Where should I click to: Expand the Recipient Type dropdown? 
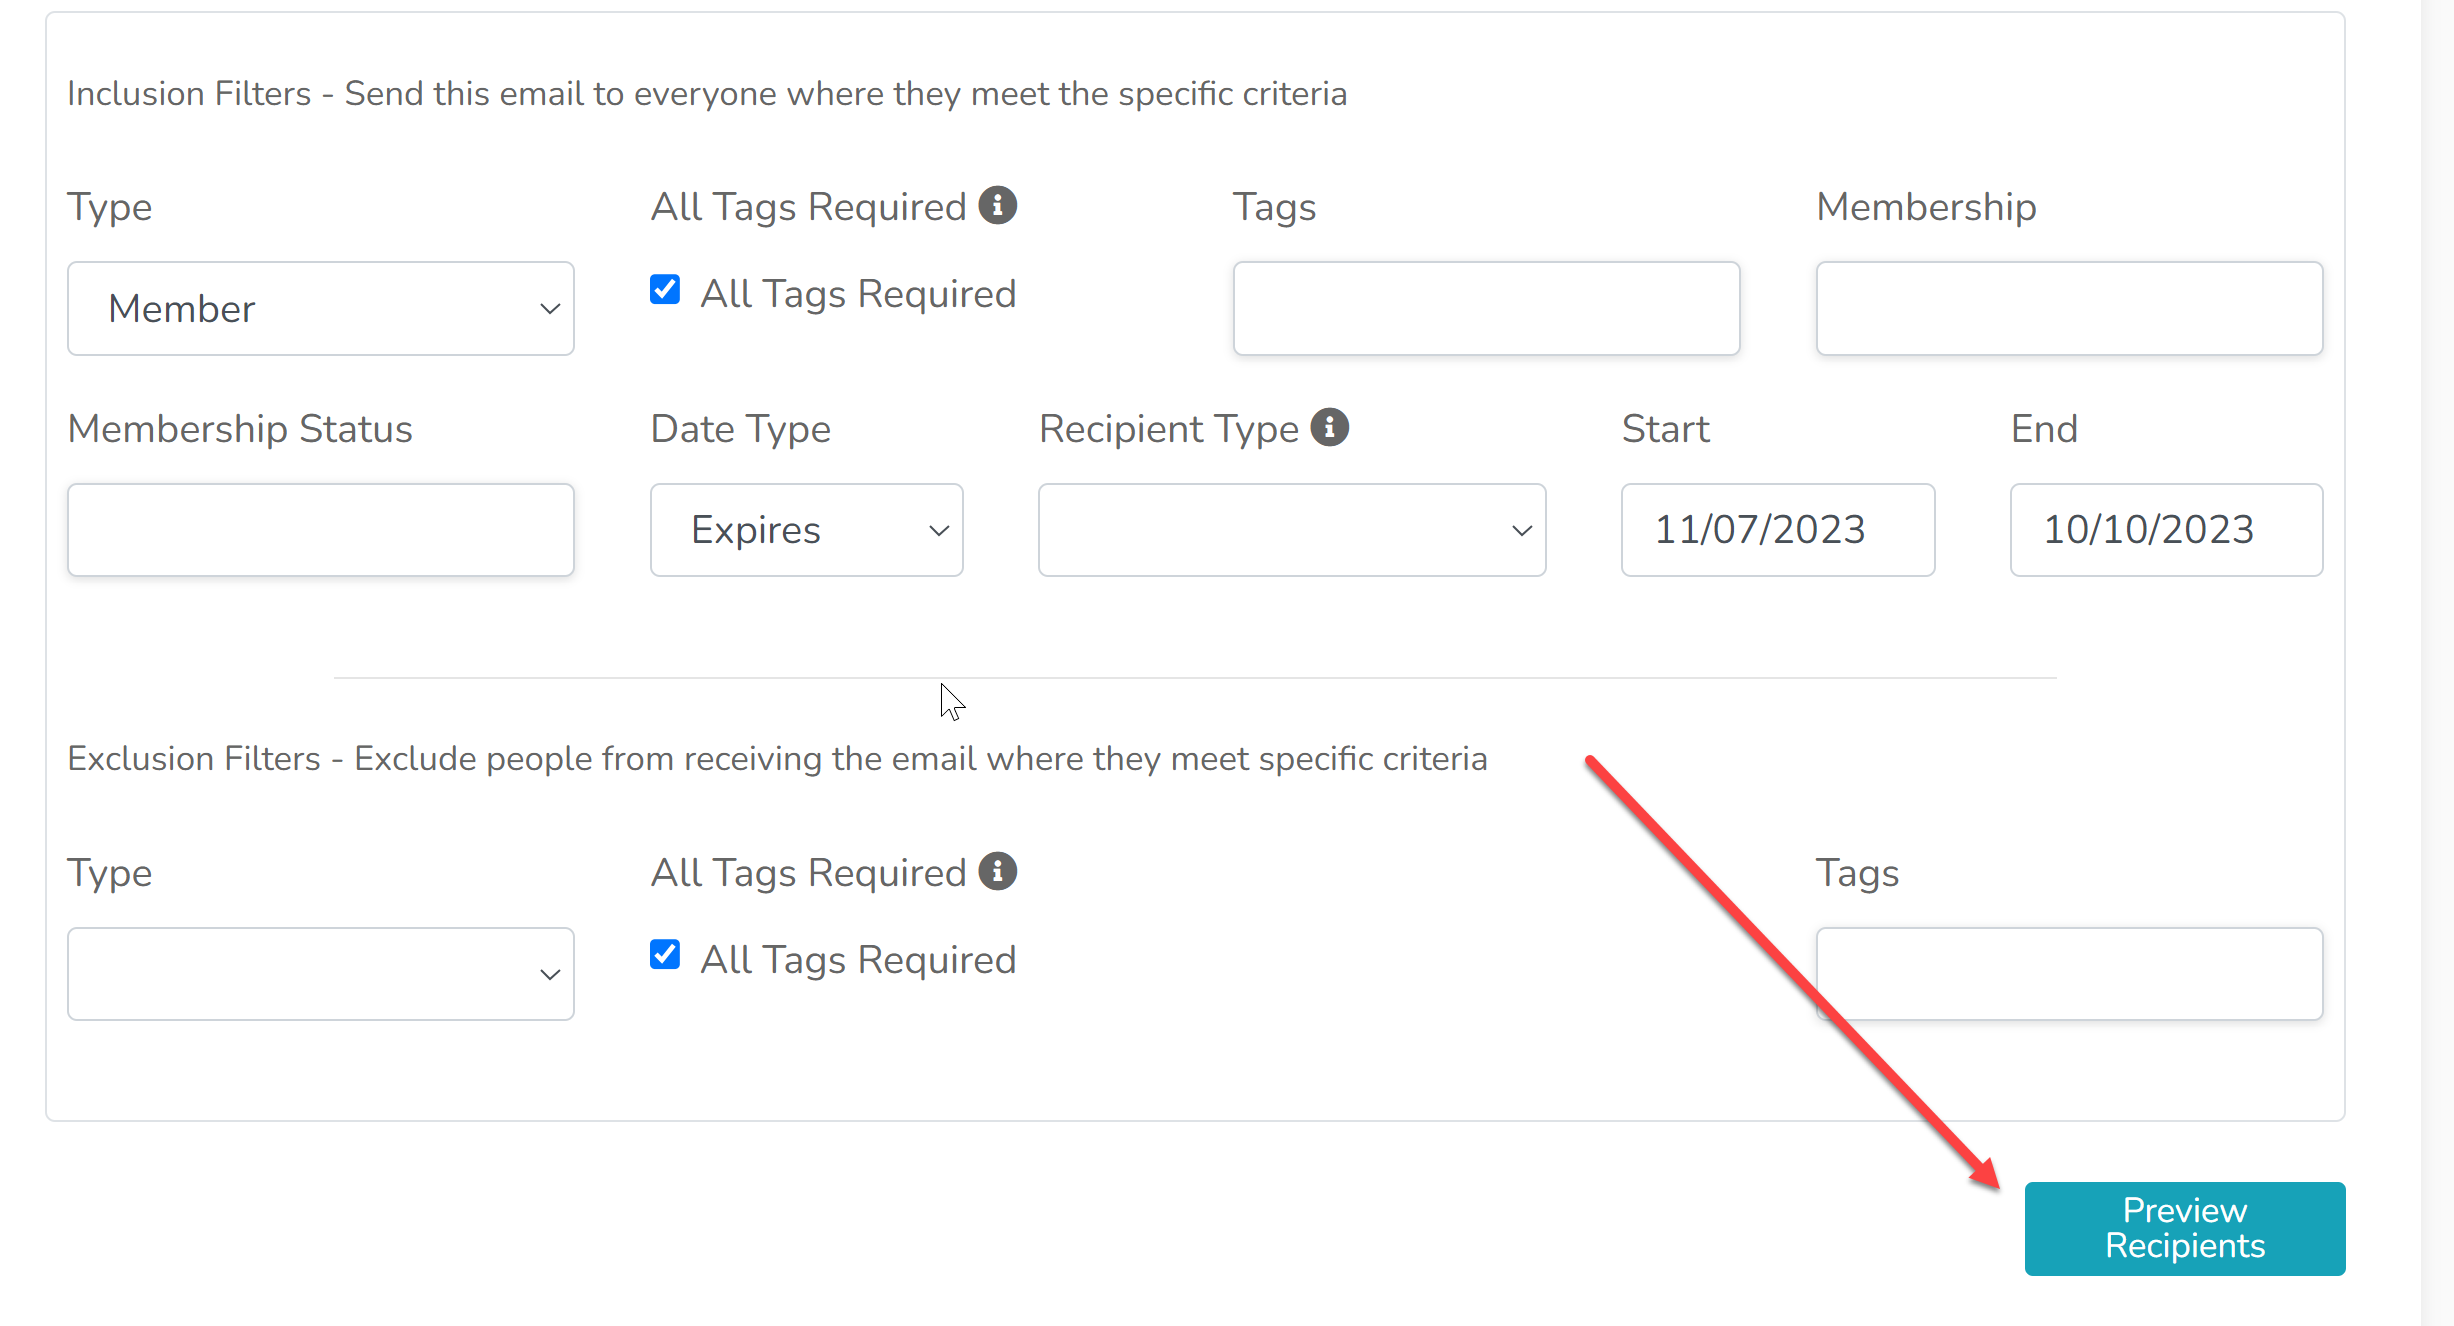coord(1292,530)
